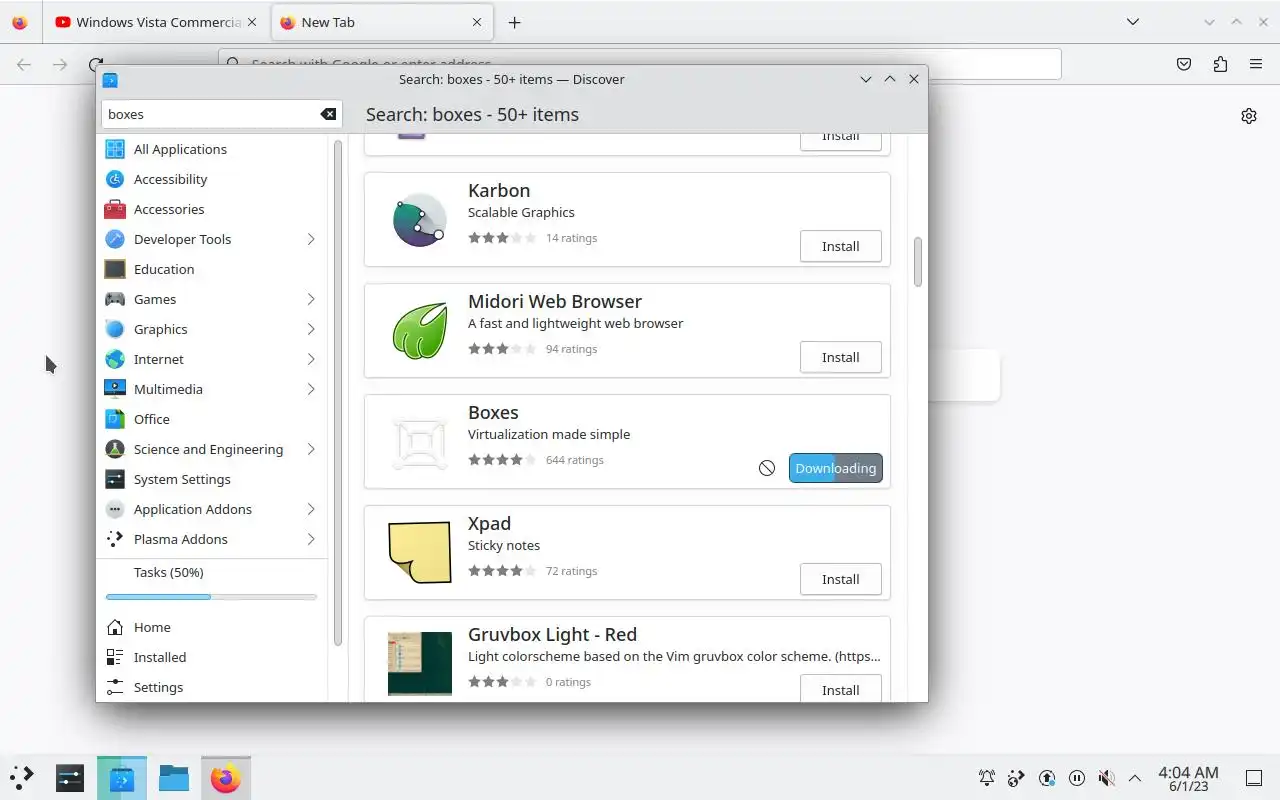Save to Pocket in Firefox toolbar
1280x800 pixels.
(x=1184, y=64)
